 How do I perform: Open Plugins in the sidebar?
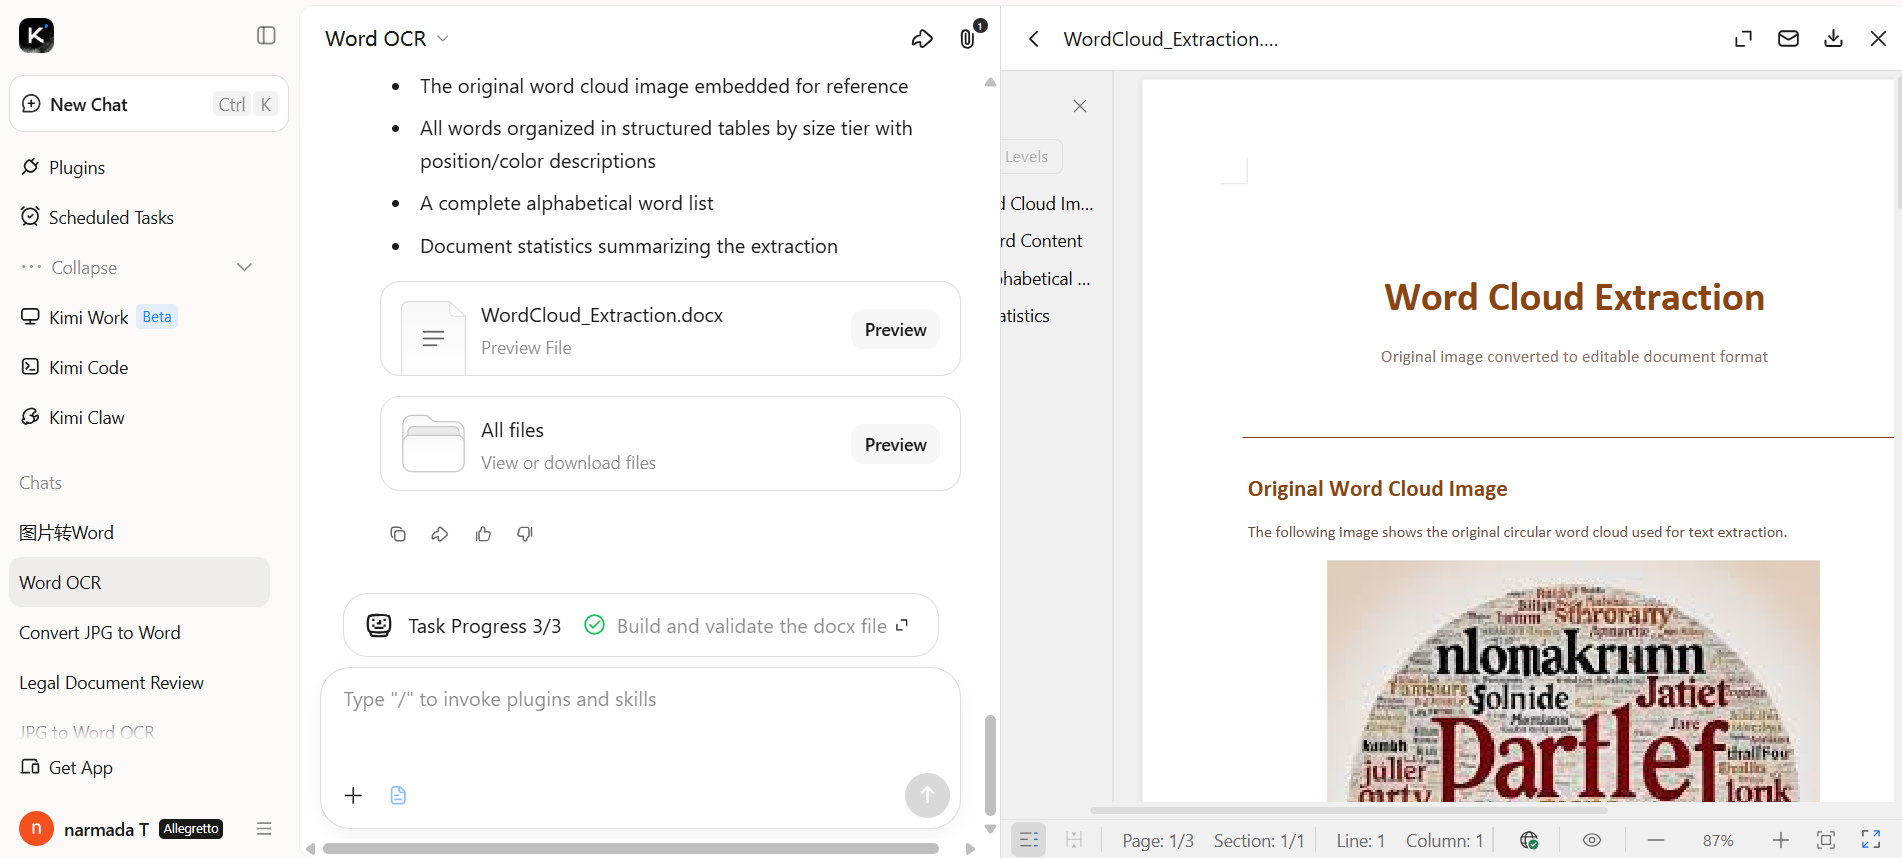click(x=77, y=167)
